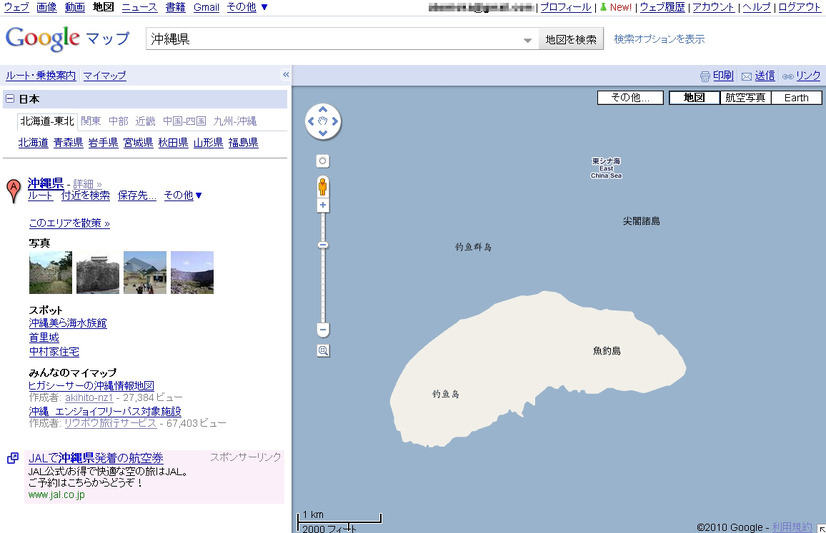Click the circle location button above Pegman
Image resolution: width=826 pixels, height=533 pixels.
pyautogui.click(x=323, y=161)
